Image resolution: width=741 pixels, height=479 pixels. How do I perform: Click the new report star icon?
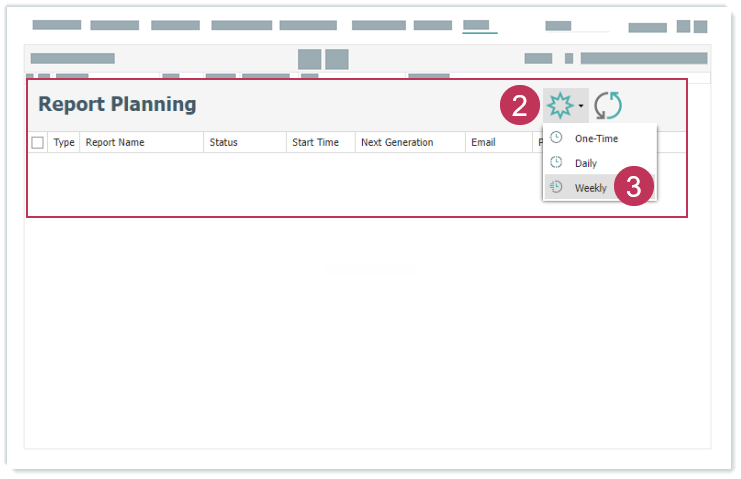[x=558, y=105]
